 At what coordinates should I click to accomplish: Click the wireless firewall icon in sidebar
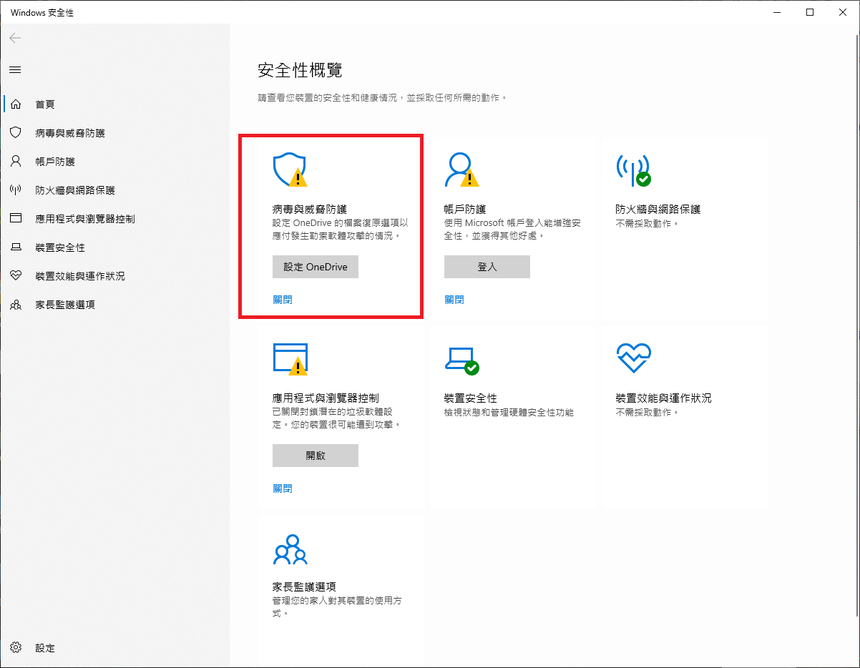(x=16, y=190)
